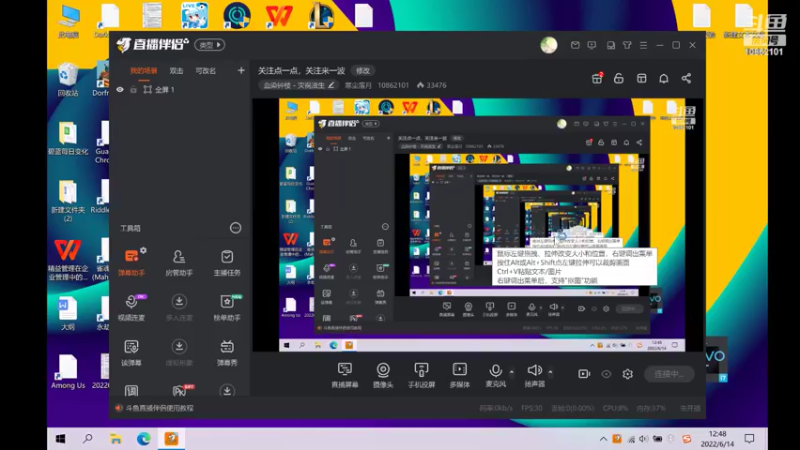This screenshot has height=450, width=800.
Task: Click the CPU:8% status text
Action: (615, 408)
